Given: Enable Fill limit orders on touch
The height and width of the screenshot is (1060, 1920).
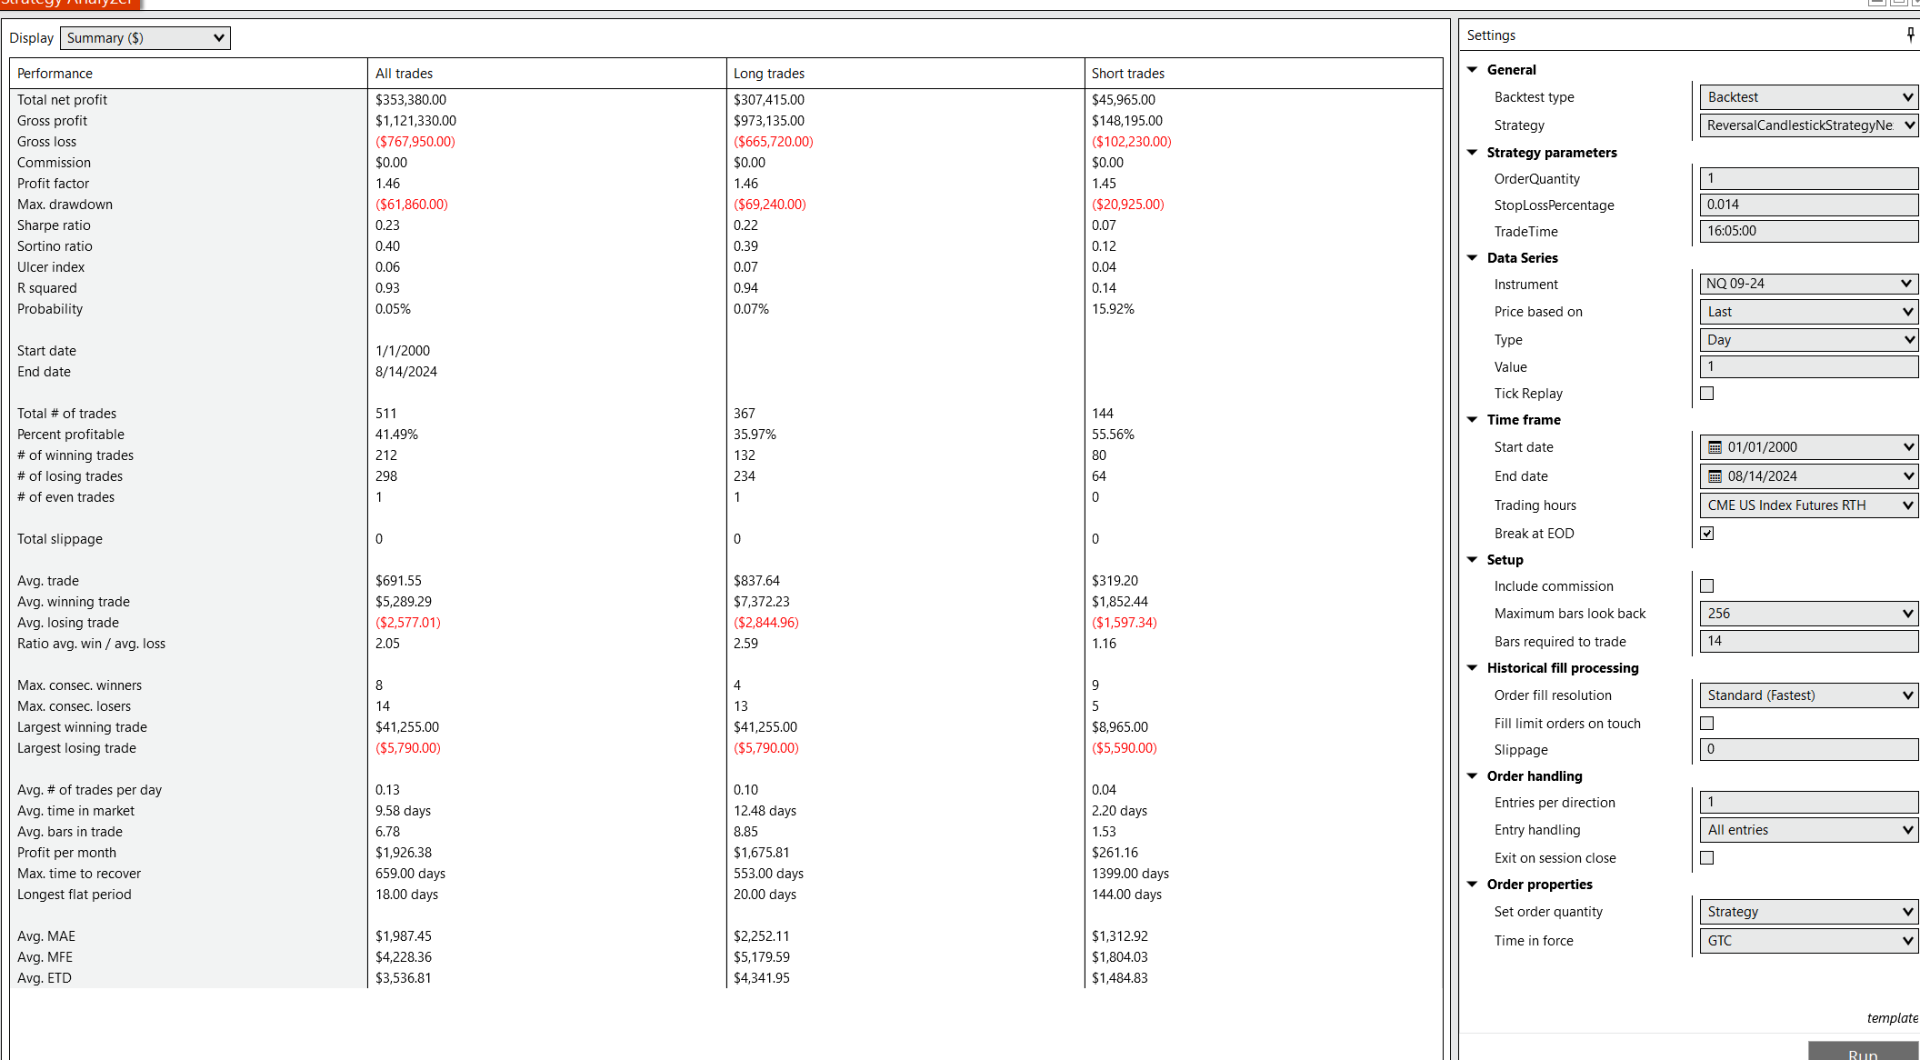Looking at the screenshot, I should coord(1707,723).
